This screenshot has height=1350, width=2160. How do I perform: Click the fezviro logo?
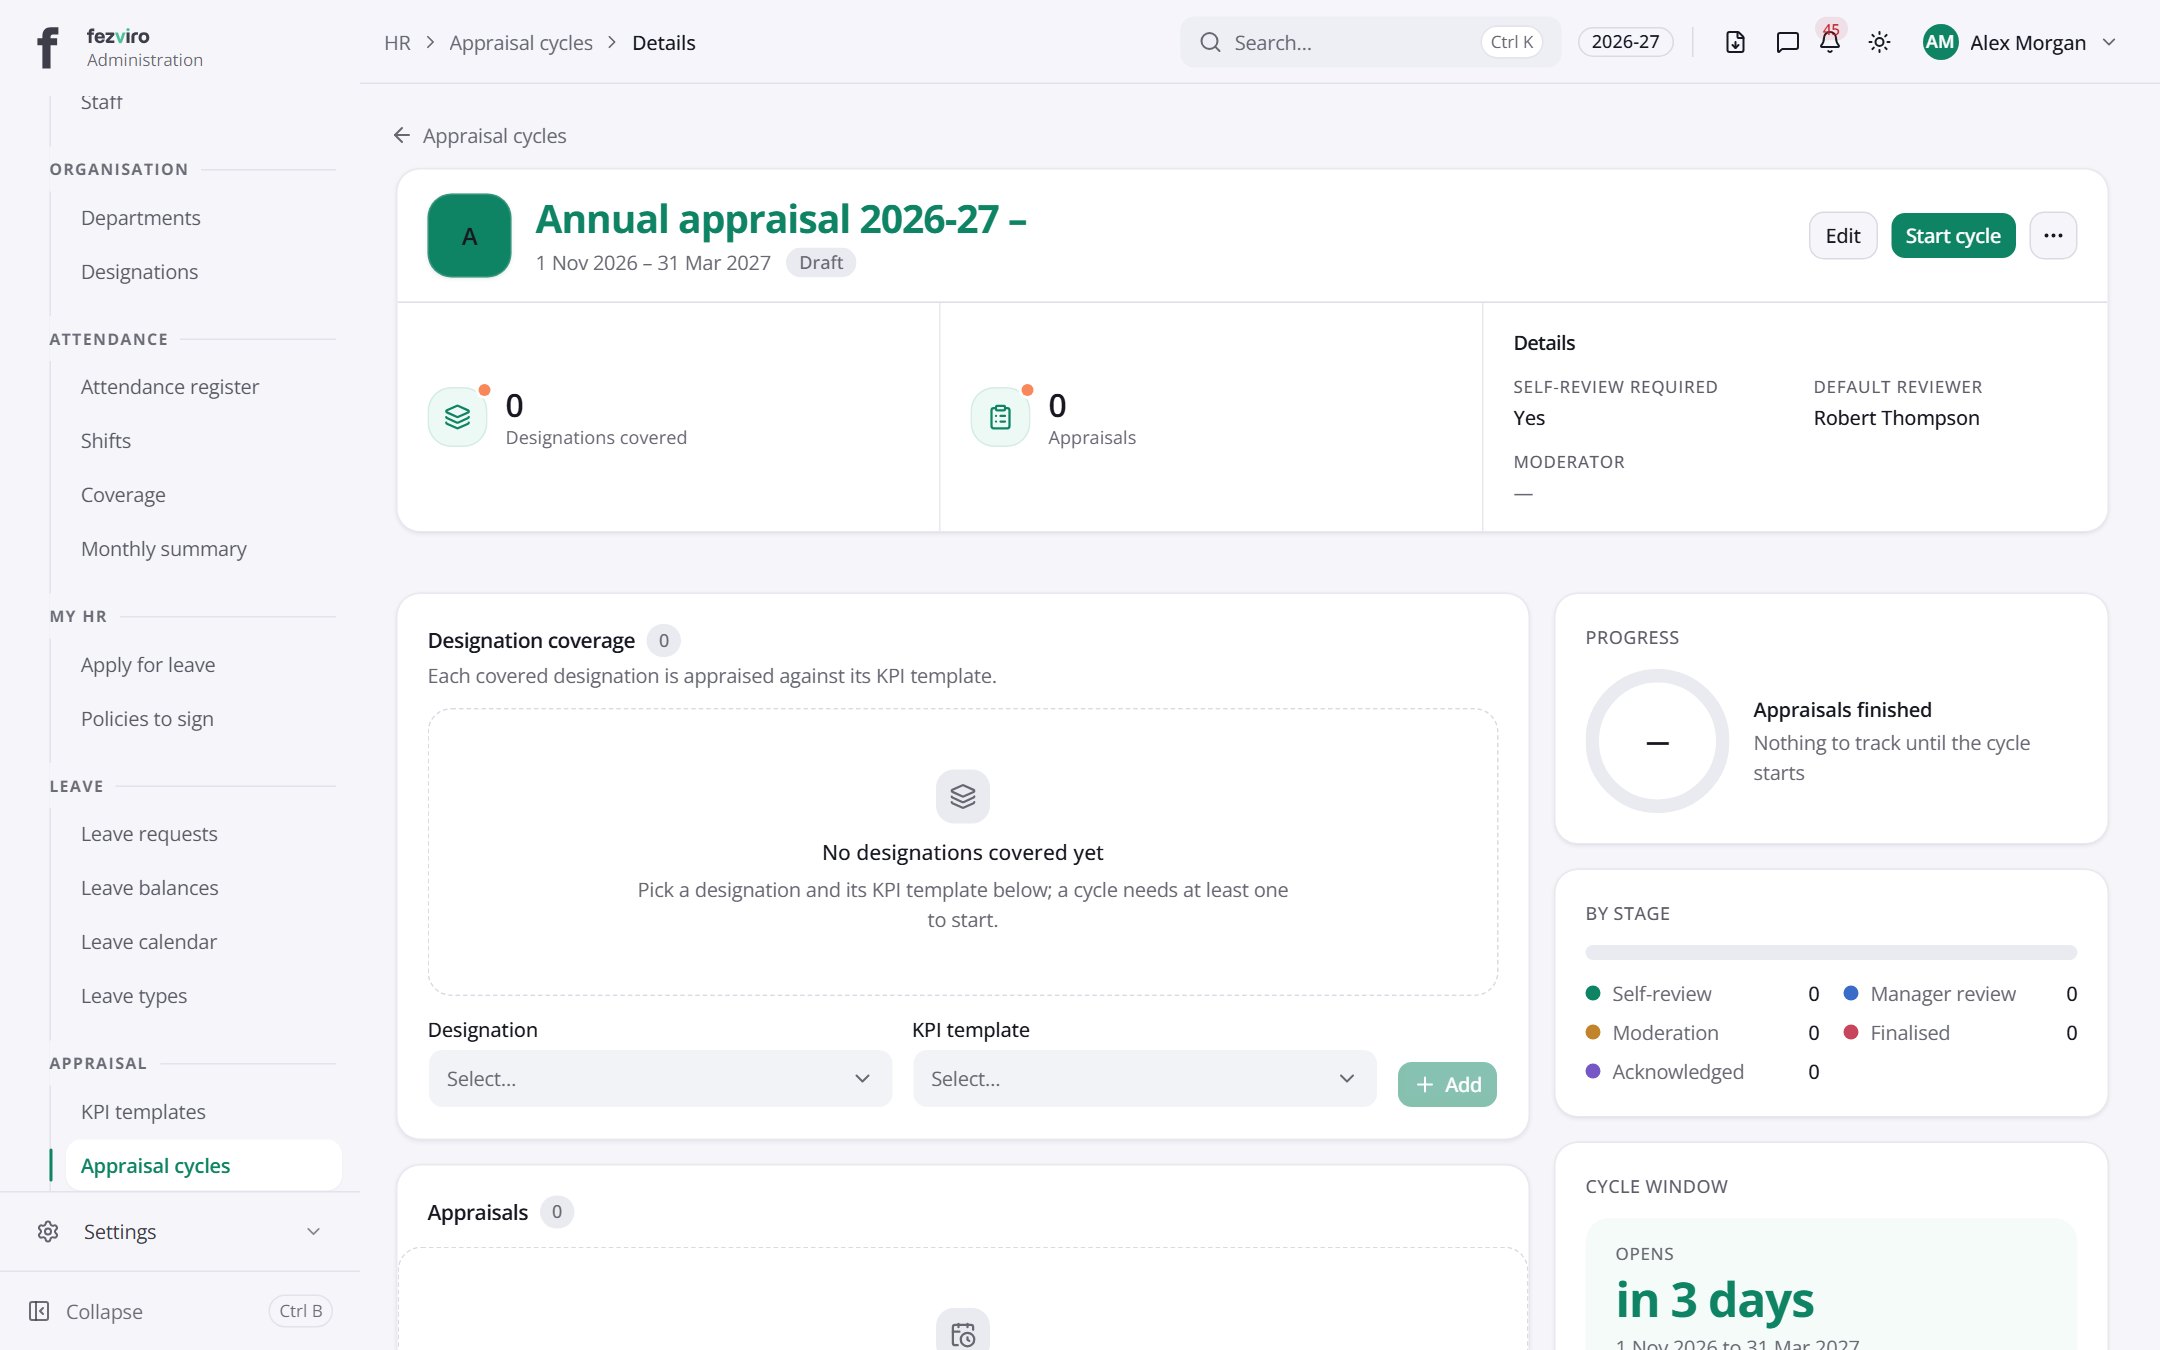[x=47, y=46]
